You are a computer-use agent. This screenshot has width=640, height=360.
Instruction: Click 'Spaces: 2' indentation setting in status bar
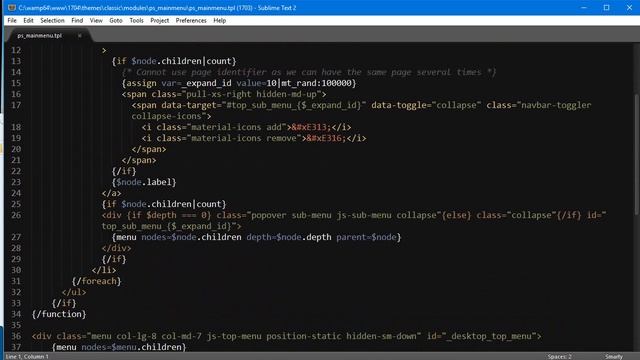[x=560, y=356]
